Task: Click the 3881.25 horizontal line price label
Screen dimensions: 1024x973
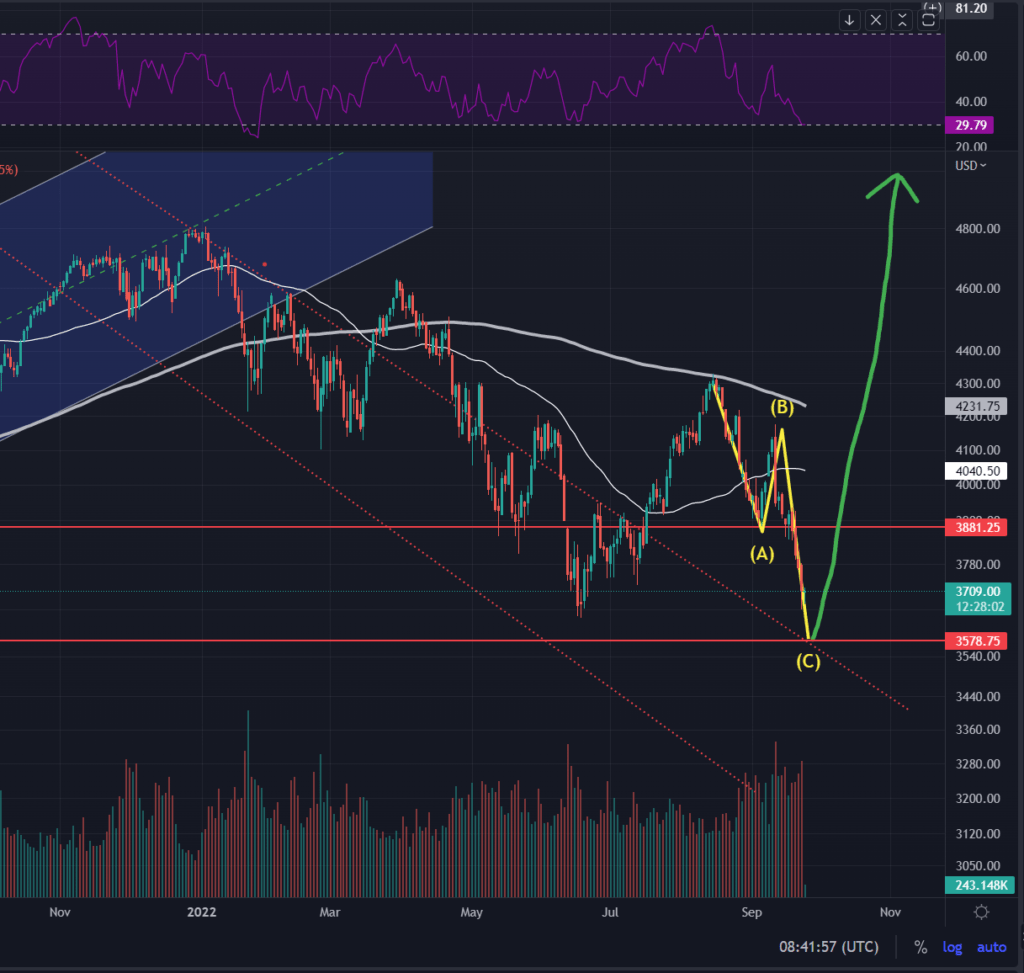Action: click(x=976, y=527)
